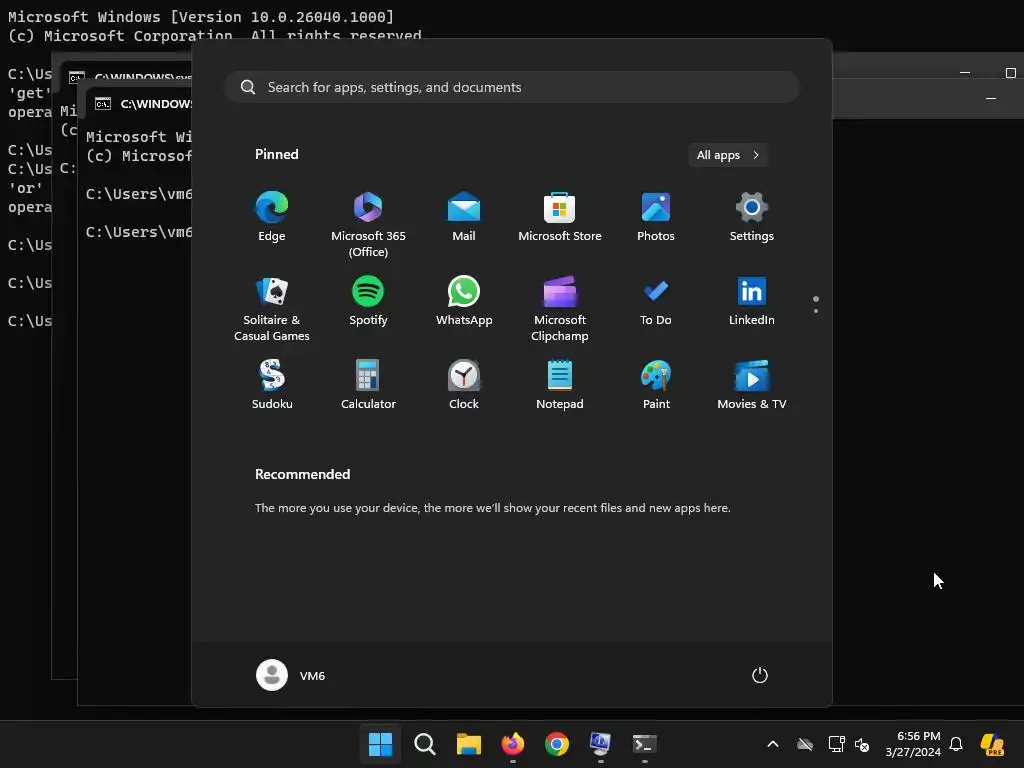
Task: Maximize the back command prompt window
Action: (x=1010, y=72)
